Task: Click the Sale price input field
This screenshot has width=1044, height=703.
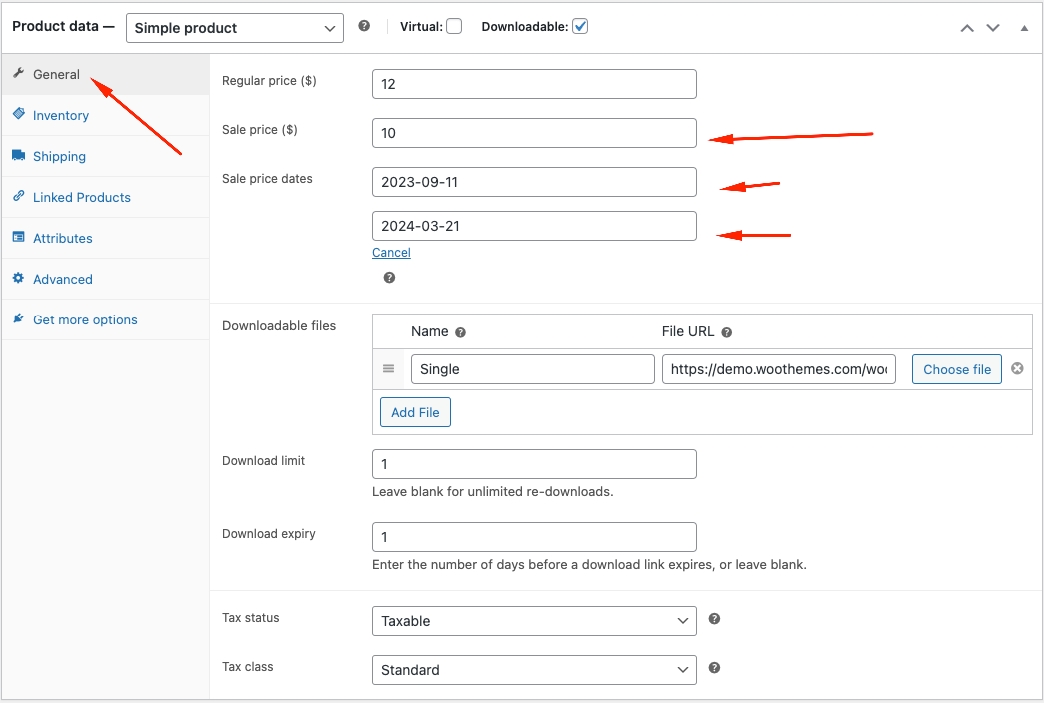Action: (533, 133)
